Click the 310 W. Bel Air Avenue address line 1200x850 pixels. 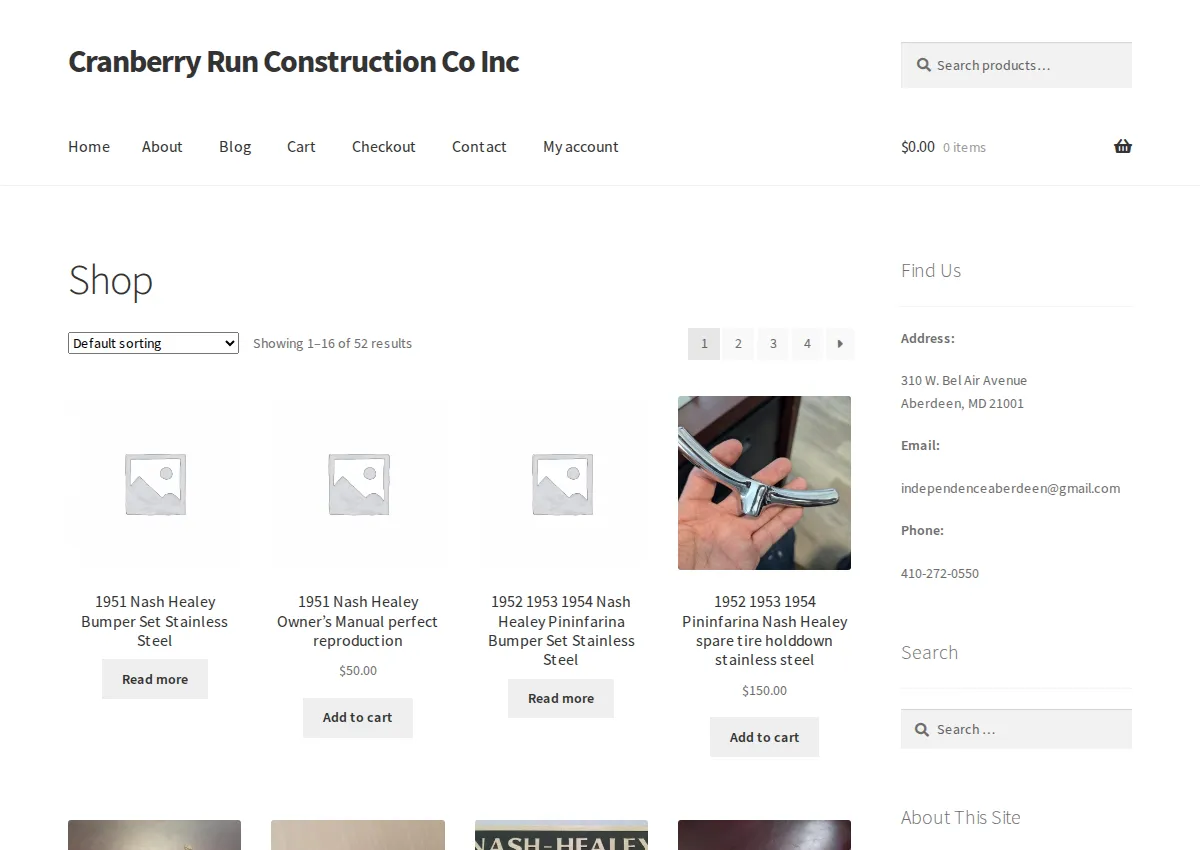click(x=964, y=380)
